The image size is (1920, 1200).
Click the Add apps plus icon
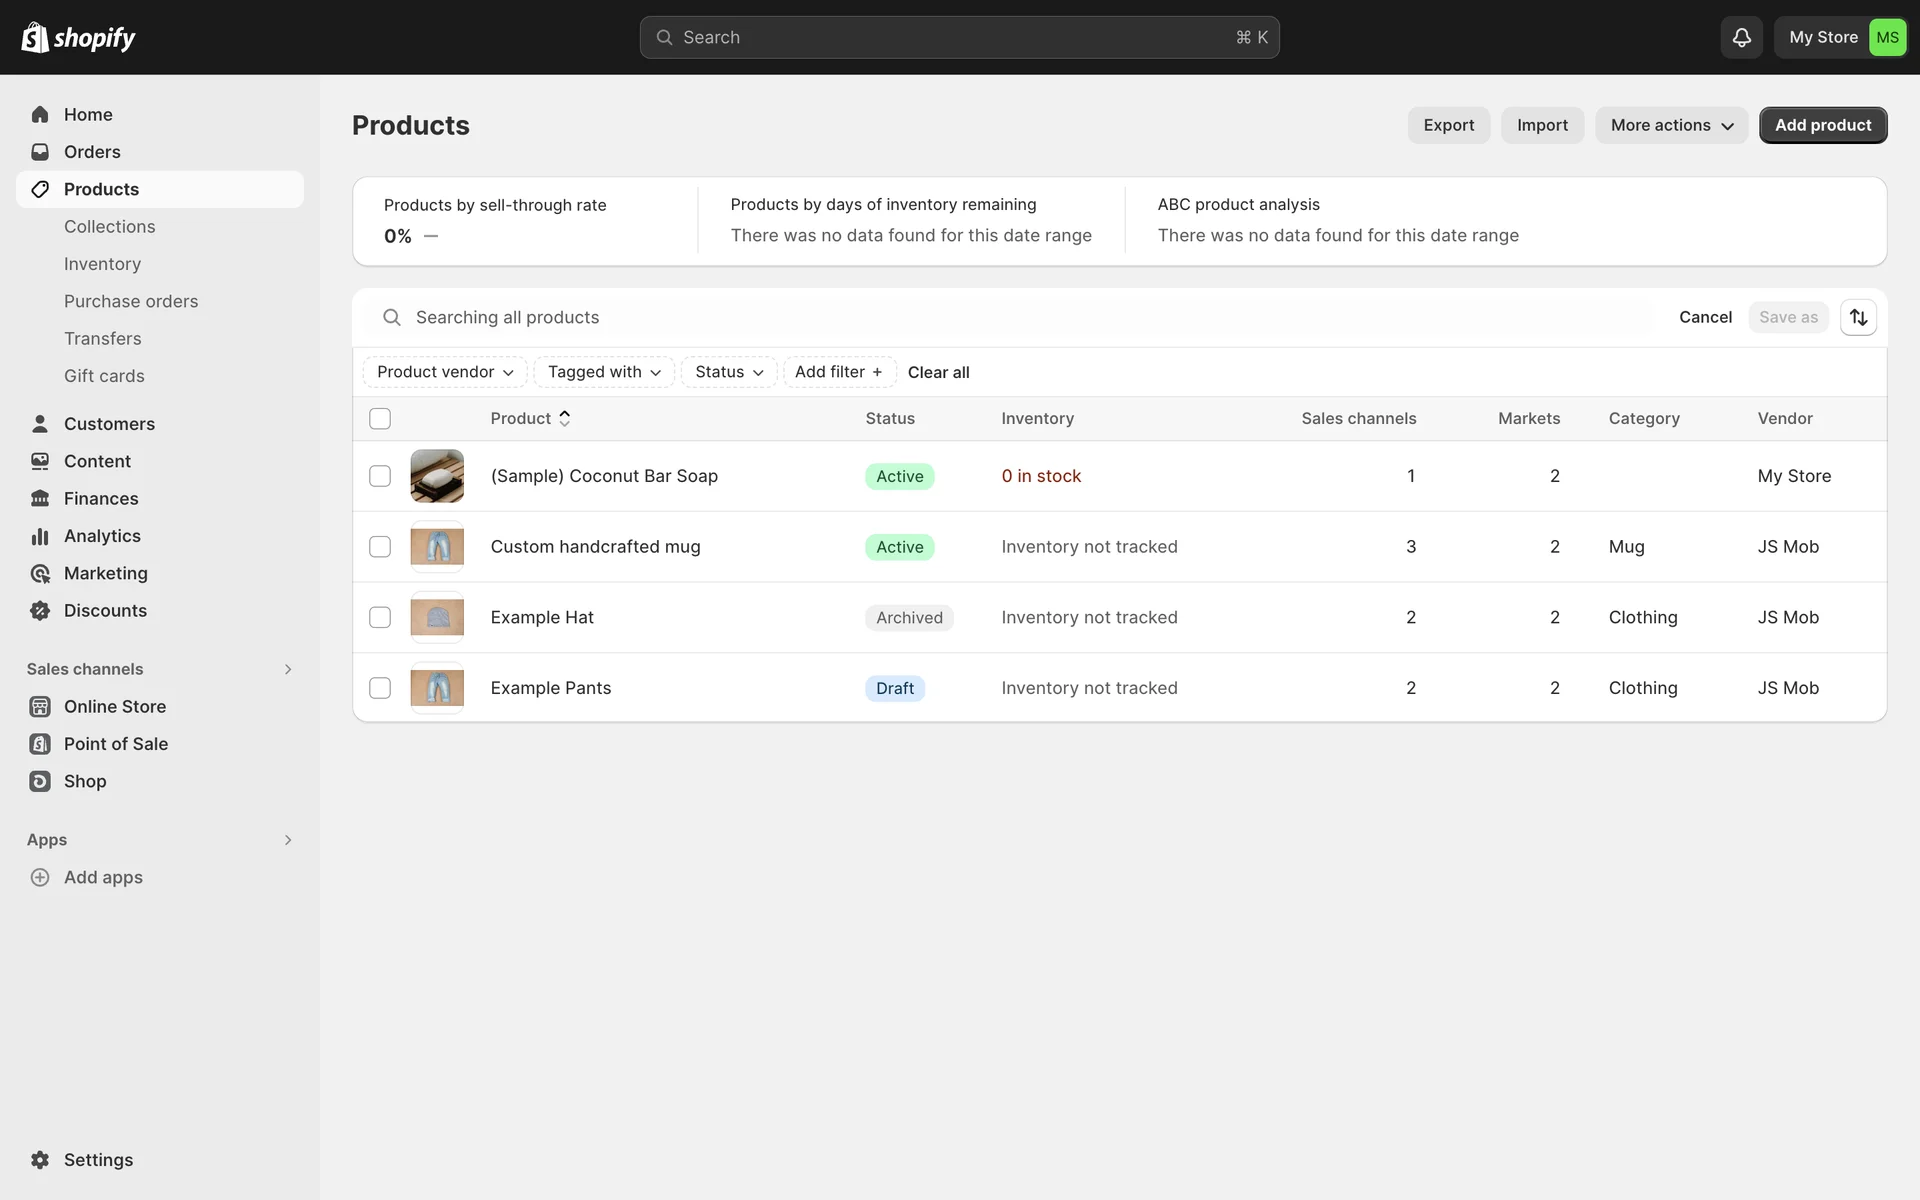[40, 878]
